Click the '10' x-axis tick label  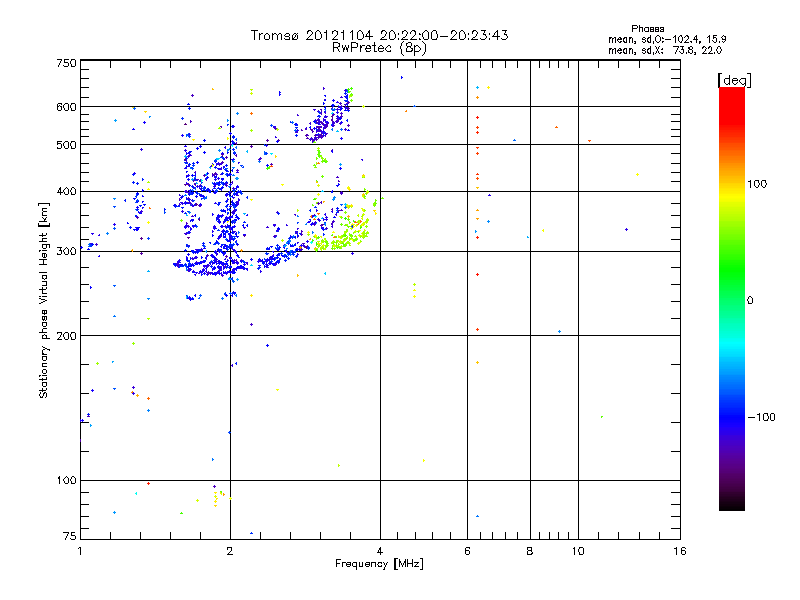578,551
